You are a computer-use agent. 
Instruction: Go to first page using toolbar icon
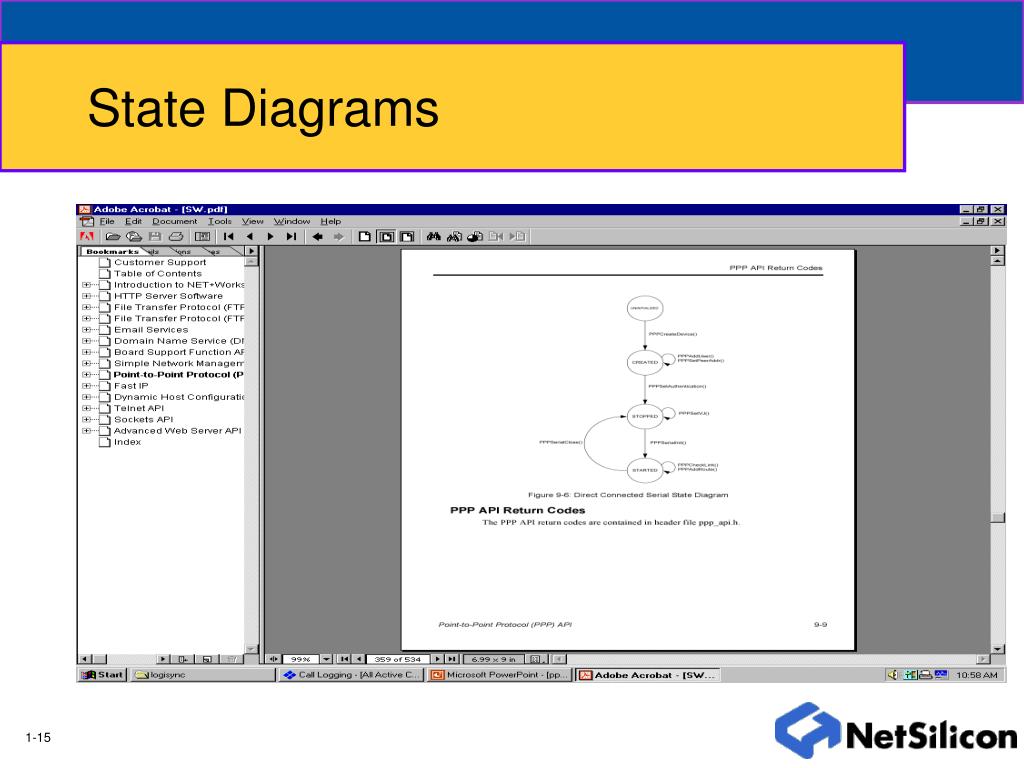[x=228, y=236]
